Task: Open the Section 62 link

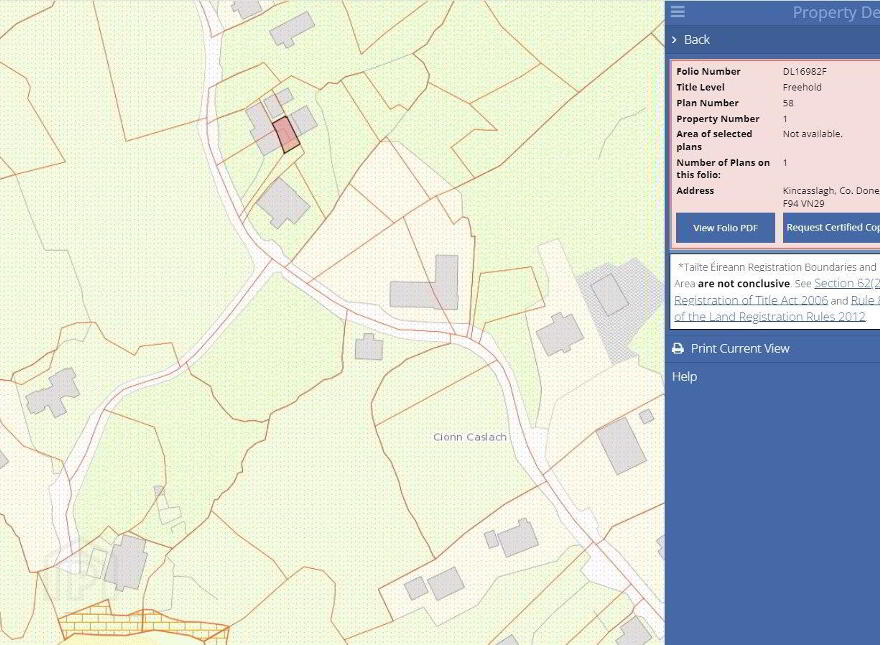Action: [x=847, y=283]
